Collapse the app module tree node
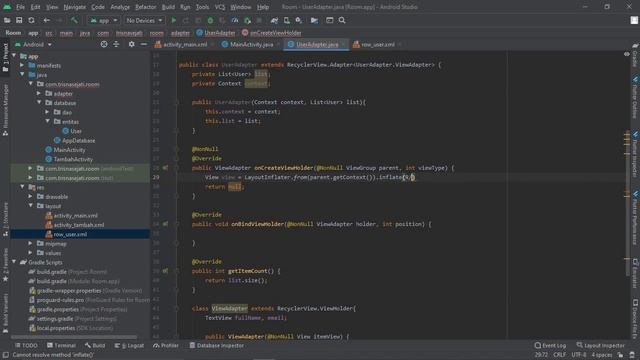 pos(14,56)
